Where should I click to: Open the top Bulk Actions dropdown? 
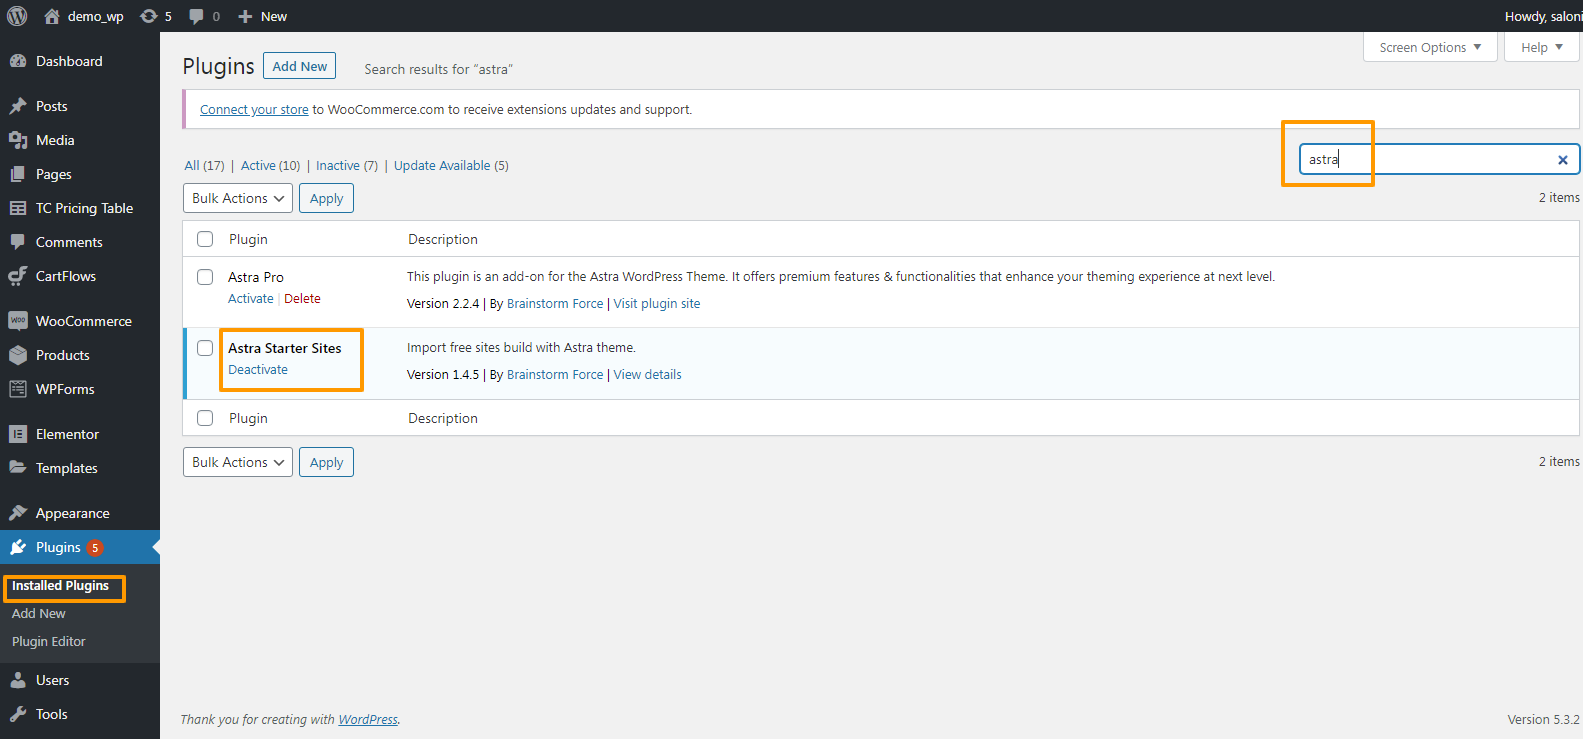click(x=238, y=198)
